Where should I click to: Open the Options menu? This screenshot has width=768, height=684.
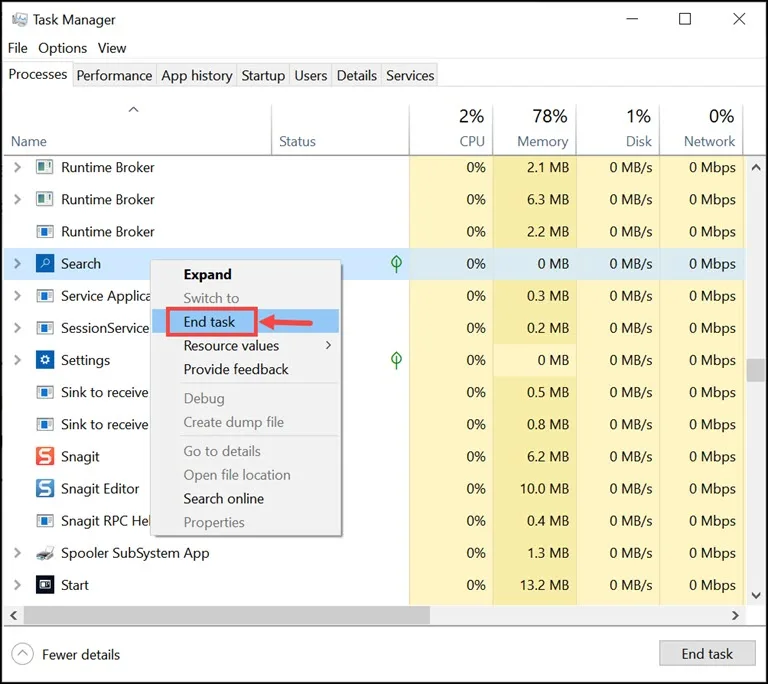(63, 48)
